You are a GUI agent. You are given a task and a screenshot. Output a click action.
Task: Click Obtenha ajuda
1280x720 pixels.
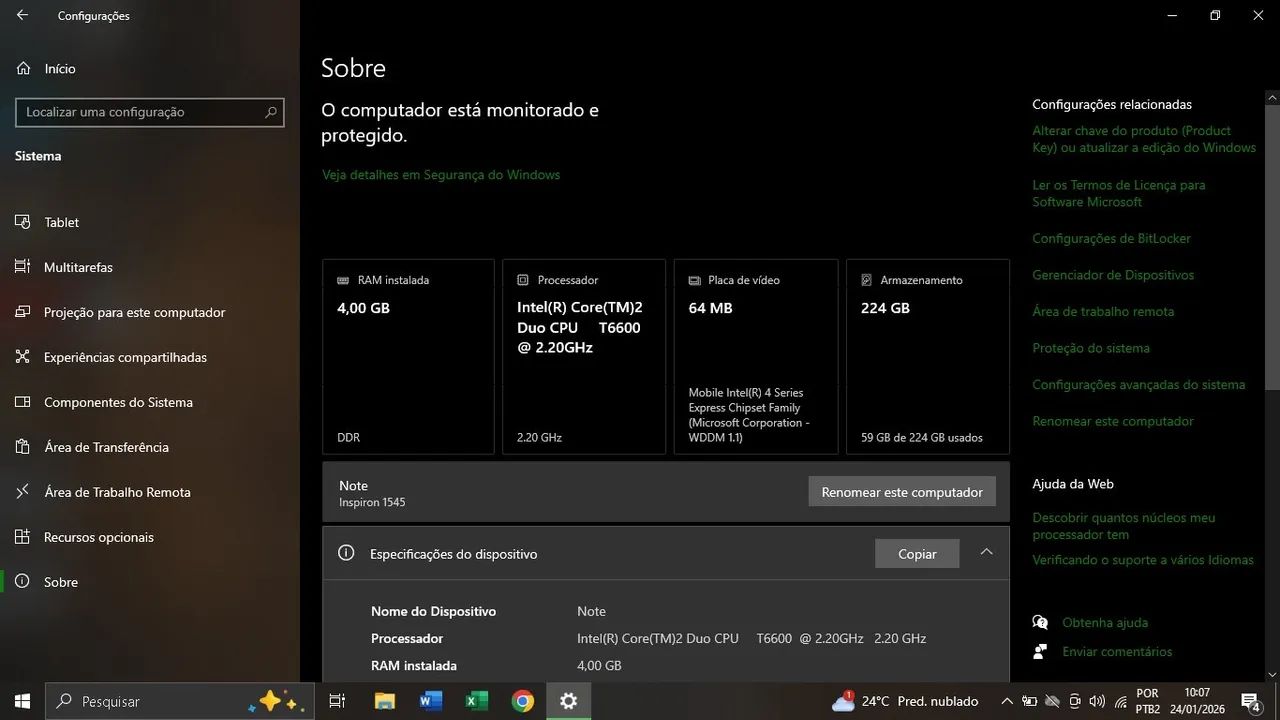pyautogui.click(x=1105, y=622)
